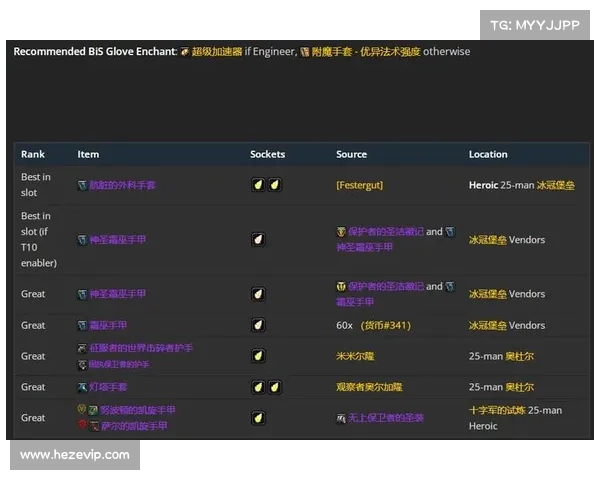Click icon beside the second 米米尔隆 row item
This screenshot has width=600, height=480.
coord(82,364)
